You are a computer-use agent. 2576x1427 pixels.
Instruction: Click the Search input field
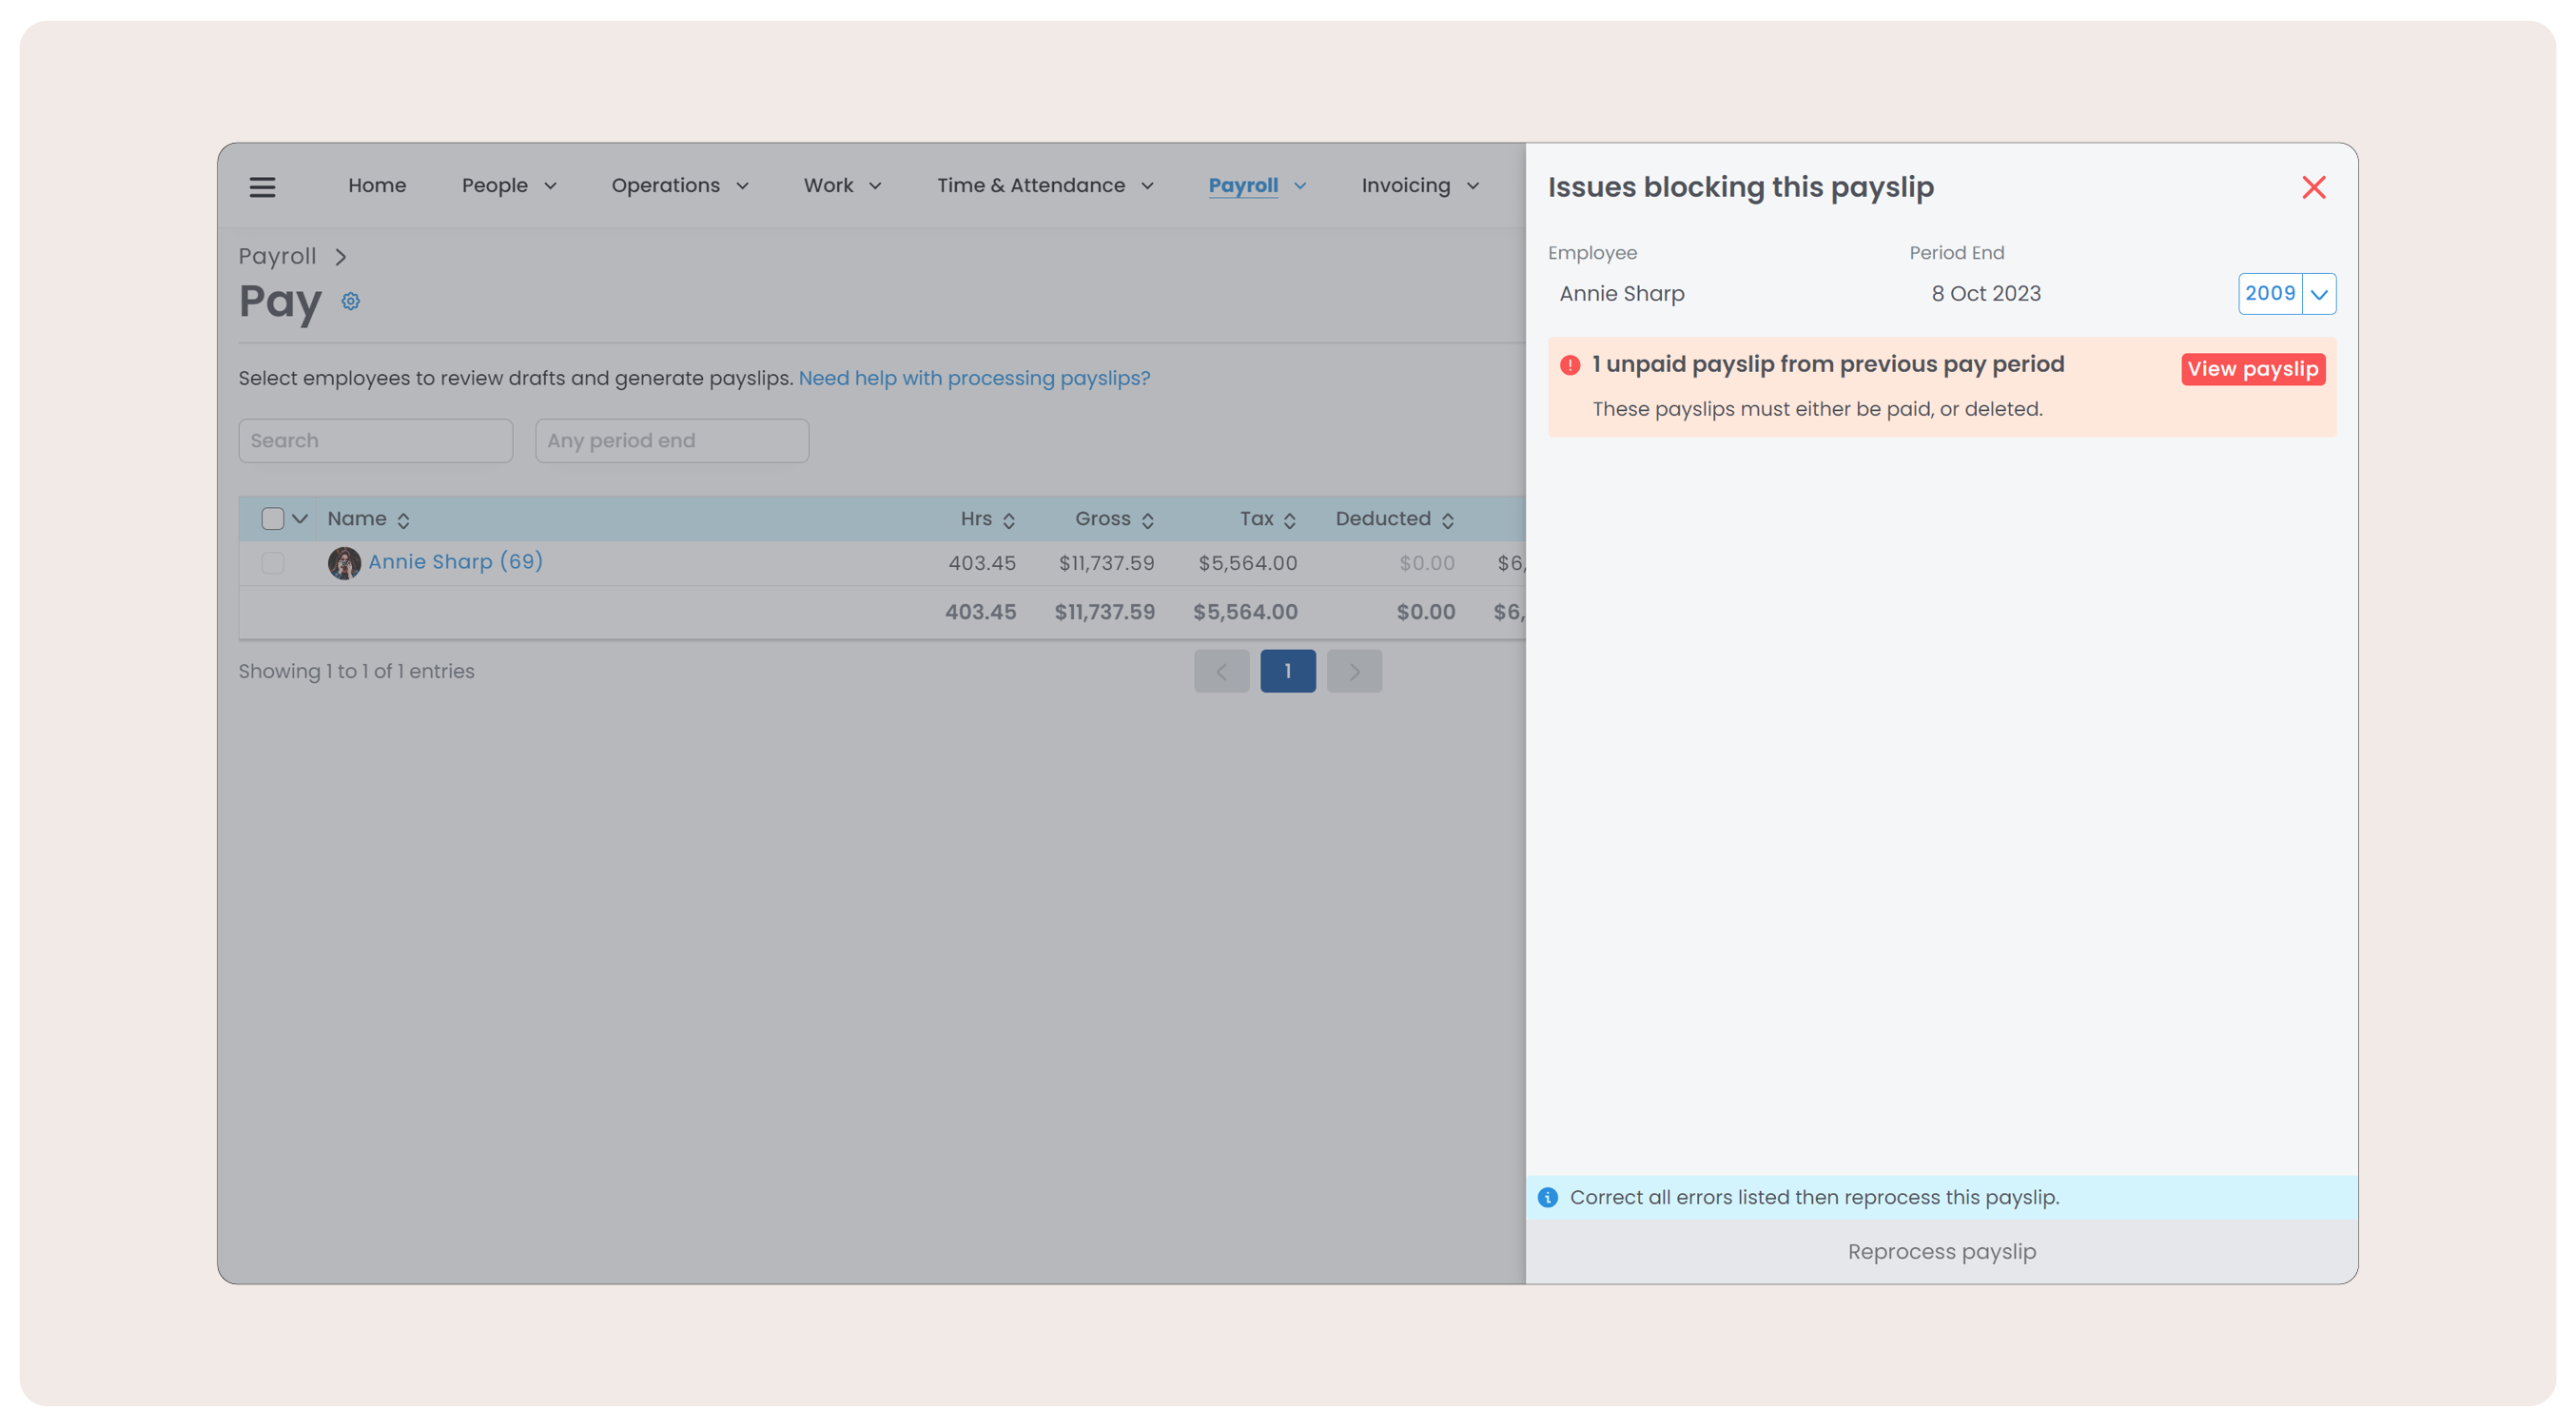click(375, 441)
